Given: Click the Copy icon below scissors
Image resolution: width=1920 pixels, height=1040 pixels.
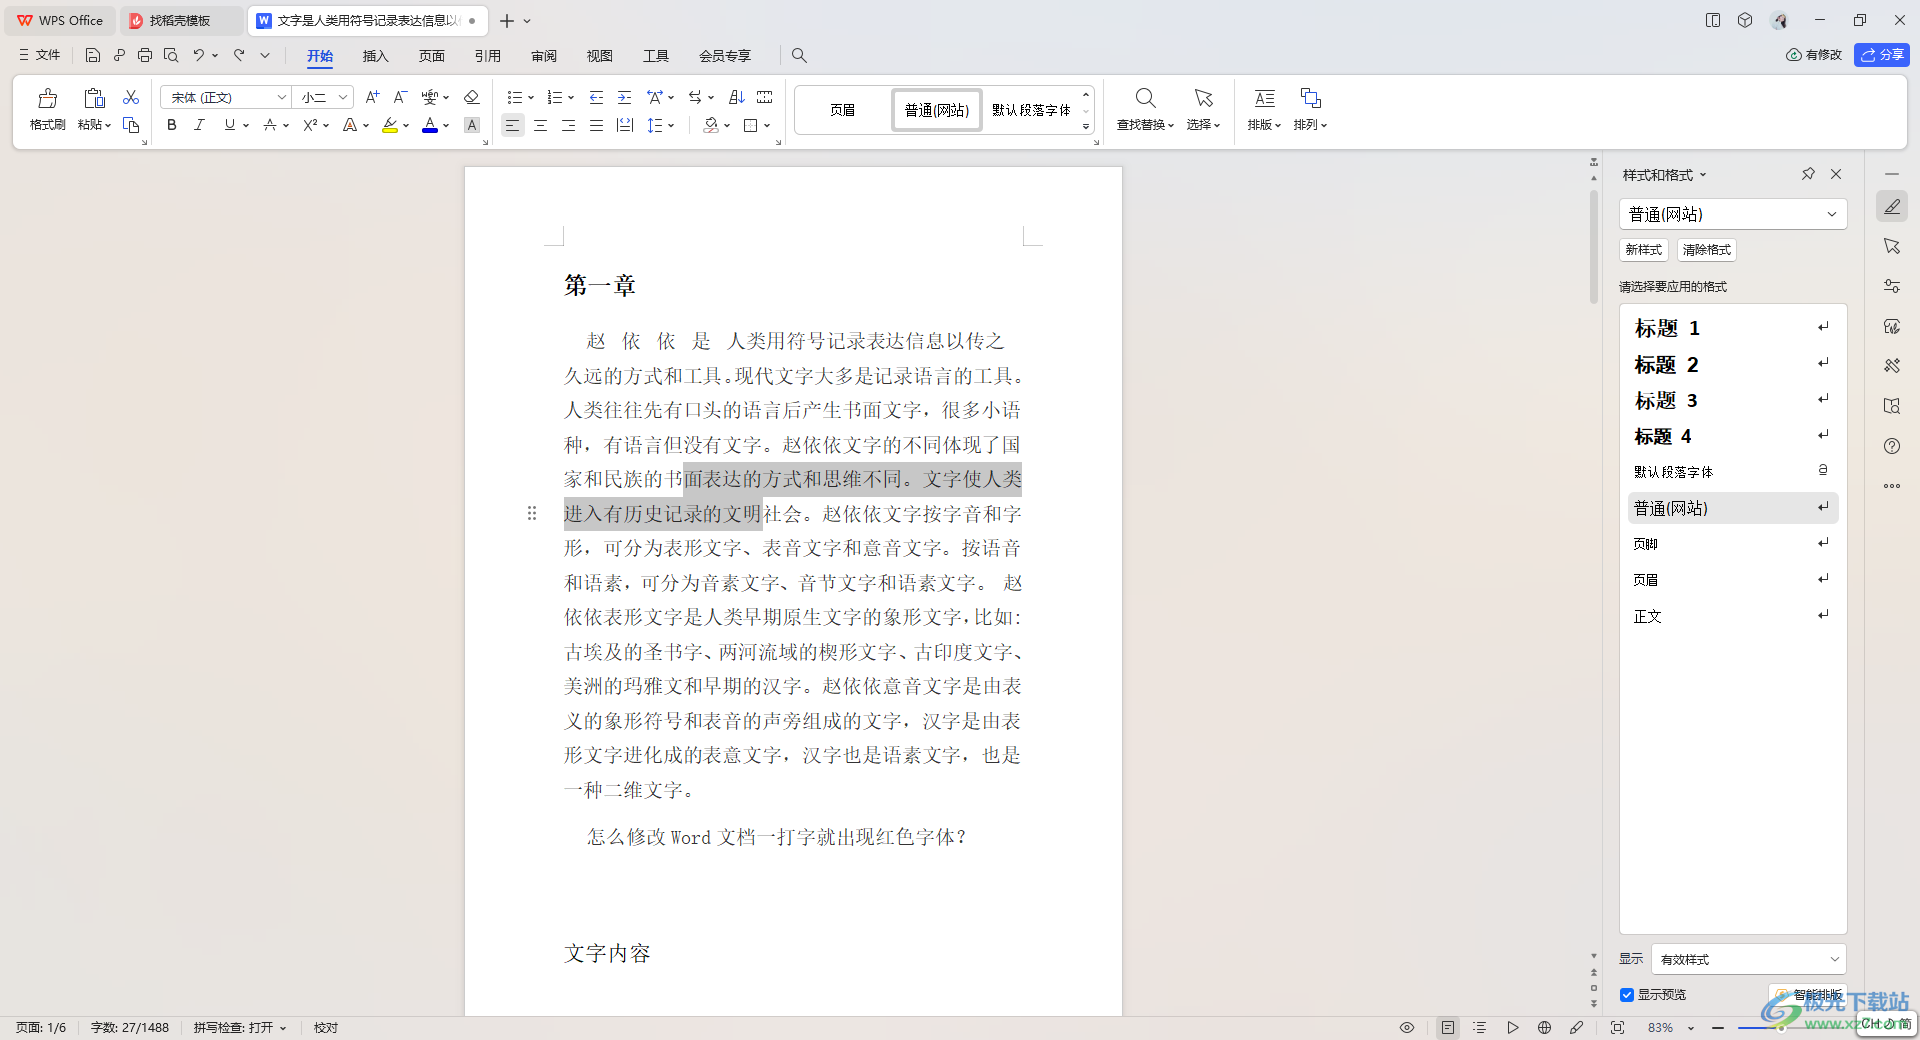Looking at the screenshot, I should point(131,125).
